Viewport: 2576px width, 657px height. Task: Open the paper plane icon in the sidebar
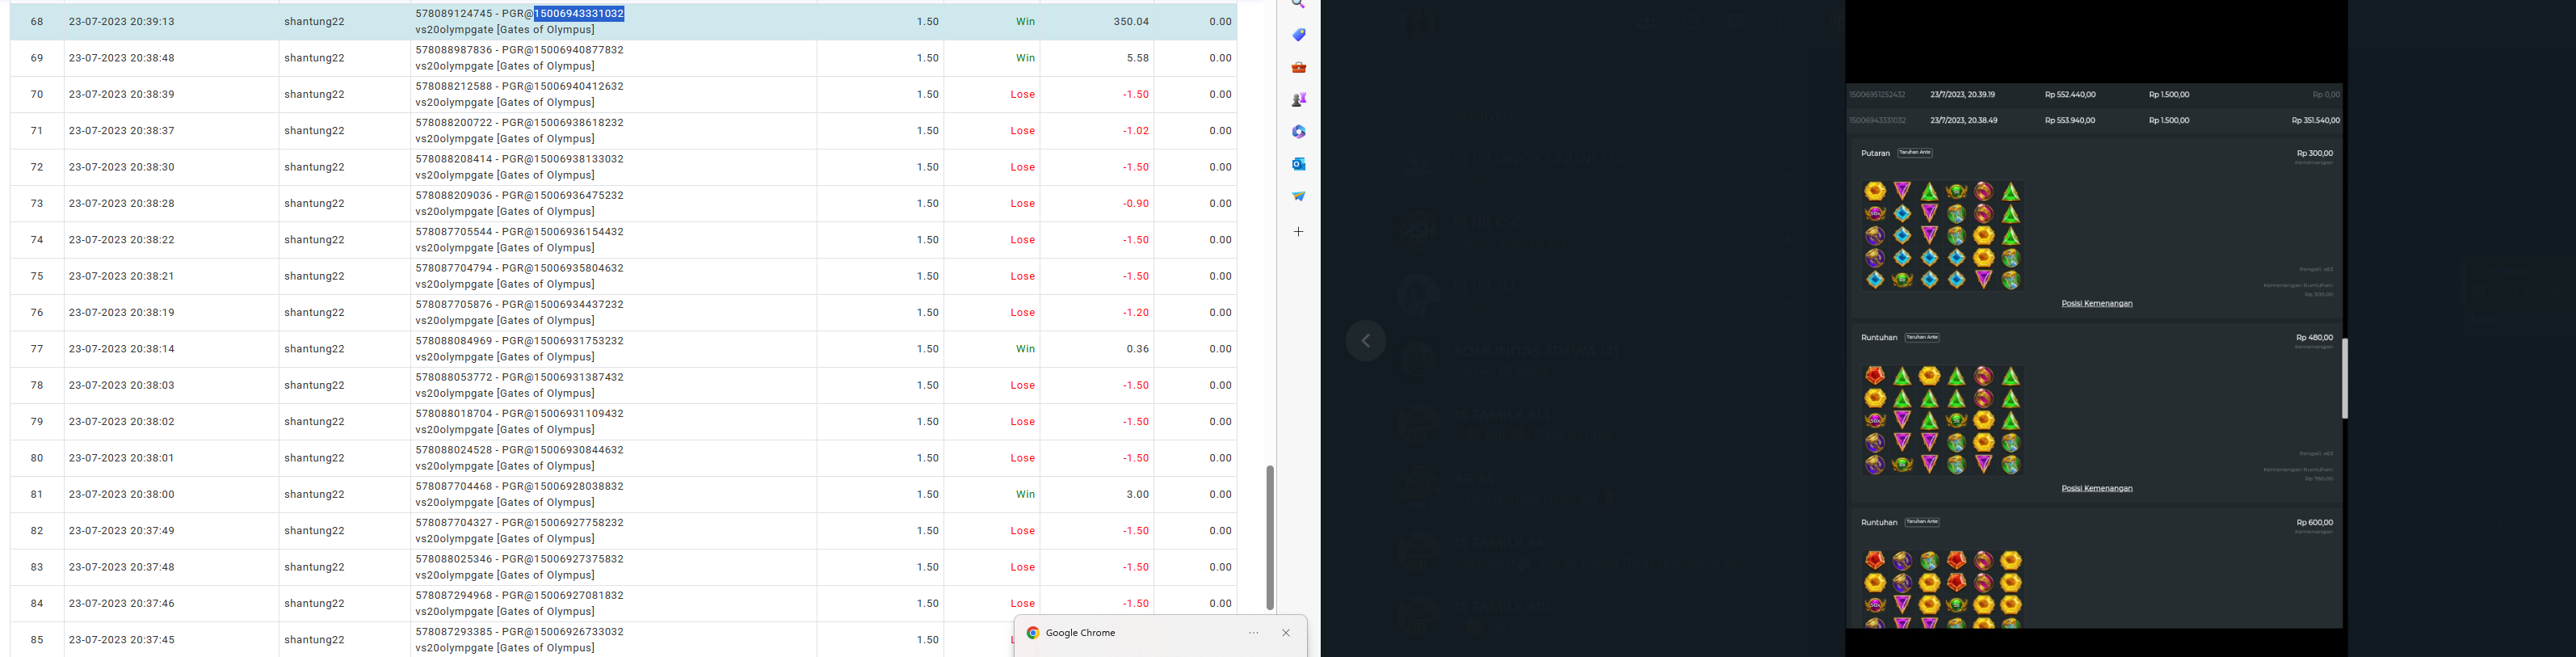(1298, 196)
